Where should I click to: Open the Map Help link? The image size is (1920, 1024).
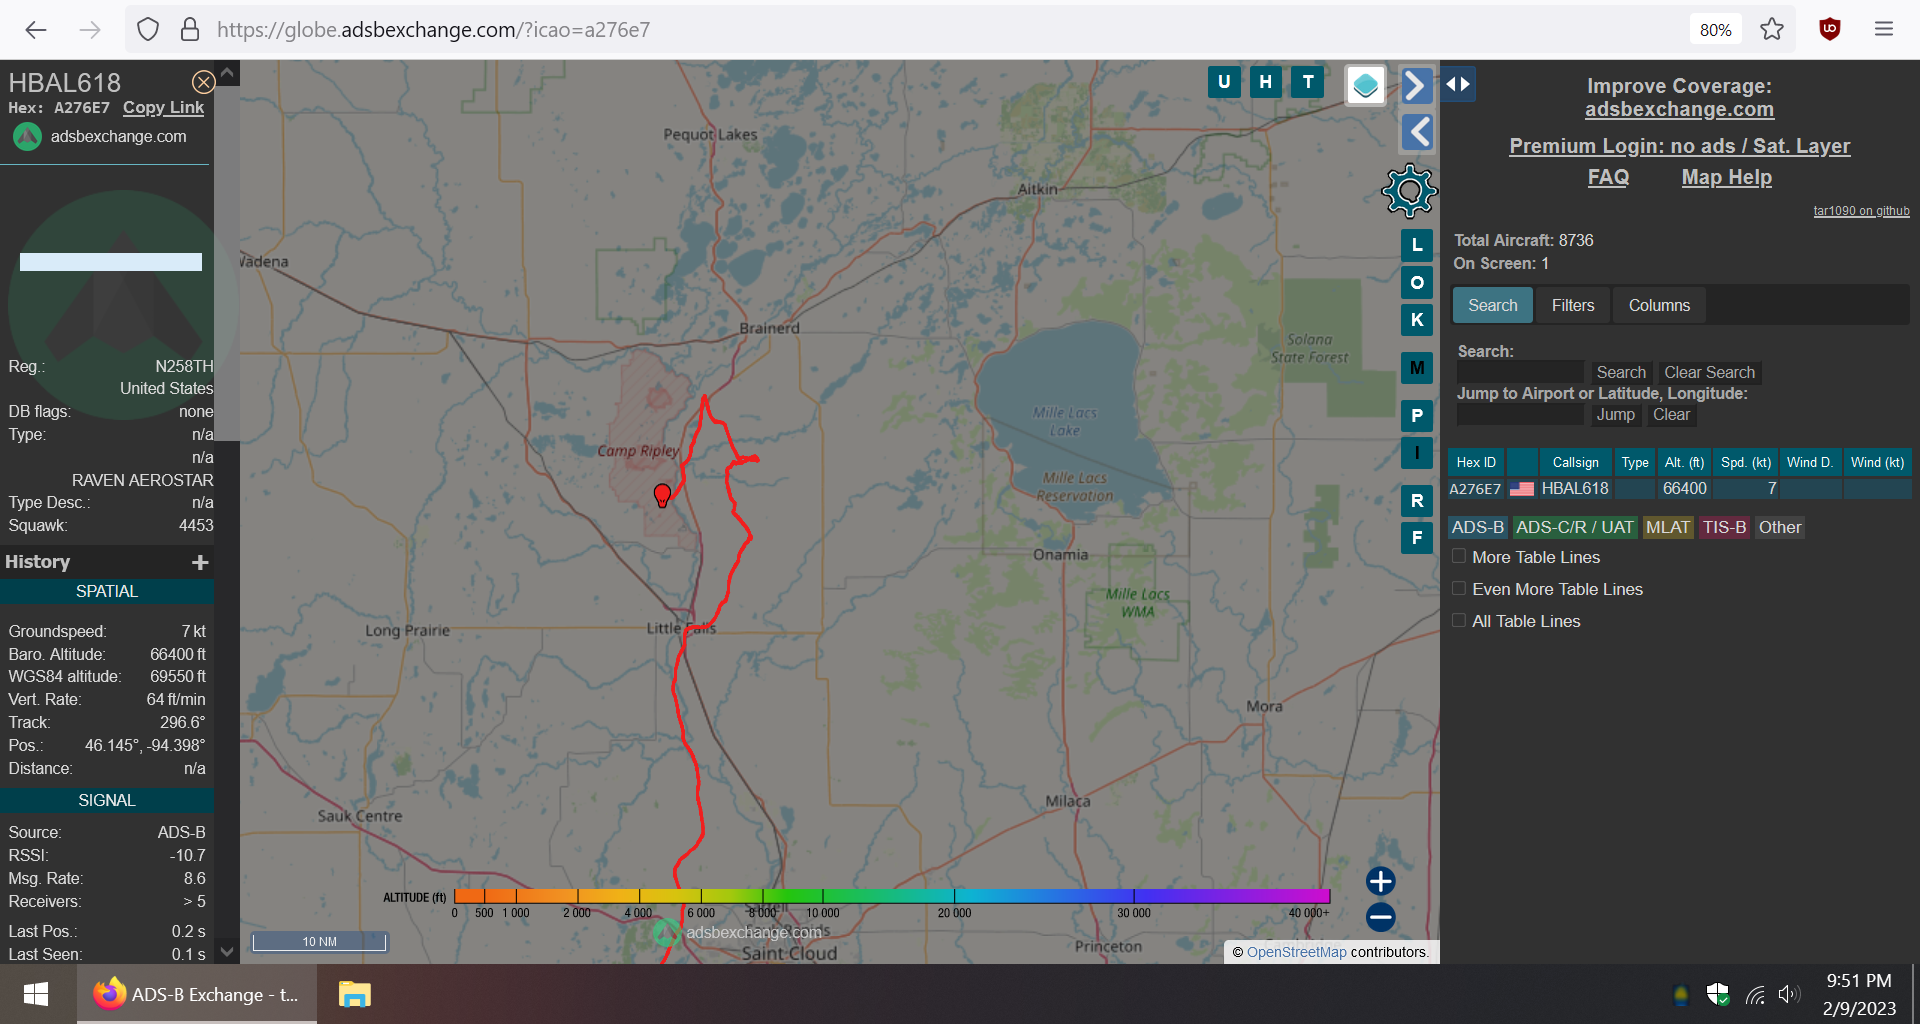coord(1726,177)
